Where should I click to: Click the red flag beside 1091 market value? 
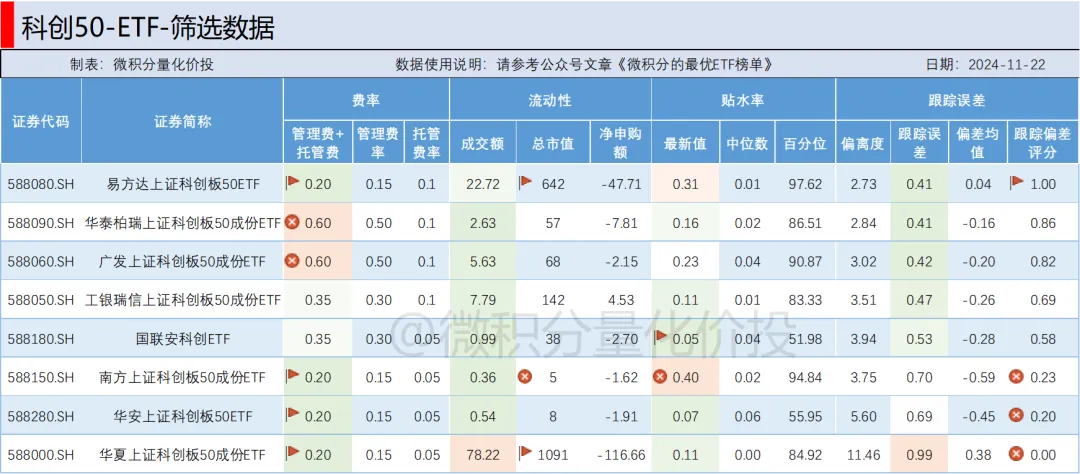coord(526,453)
